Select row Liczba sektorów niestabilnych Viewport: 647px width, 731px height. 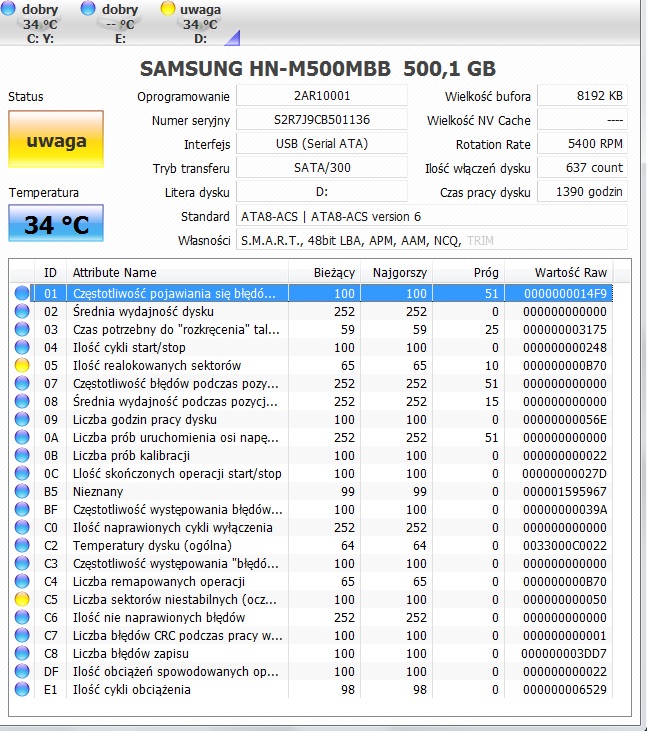pyautogui.click(x=311, y=599)
